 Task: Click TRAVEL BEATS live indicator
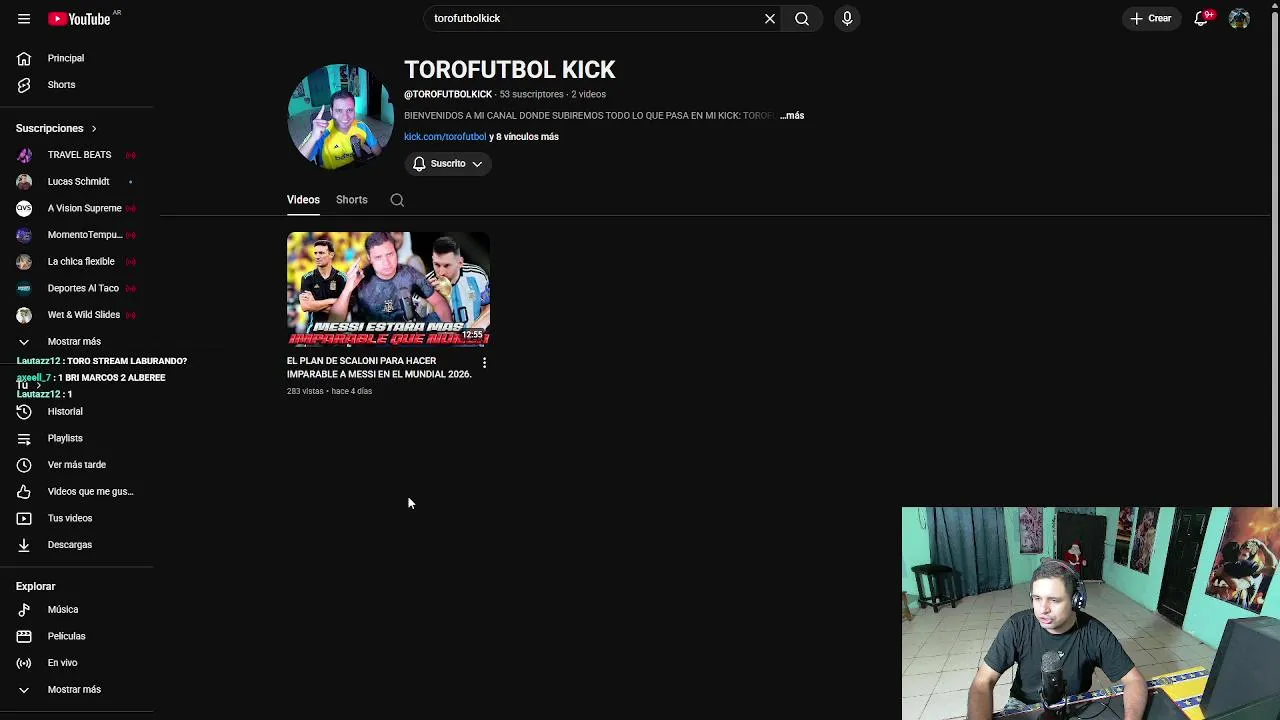[130, 155]
